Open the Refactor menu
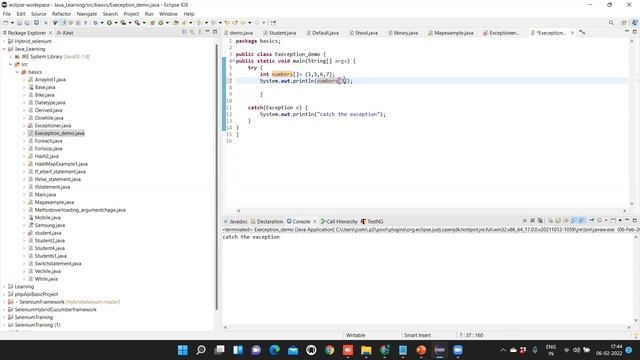Screen dimensions: 640x360 pyautogui.click(x=62, y=14)
